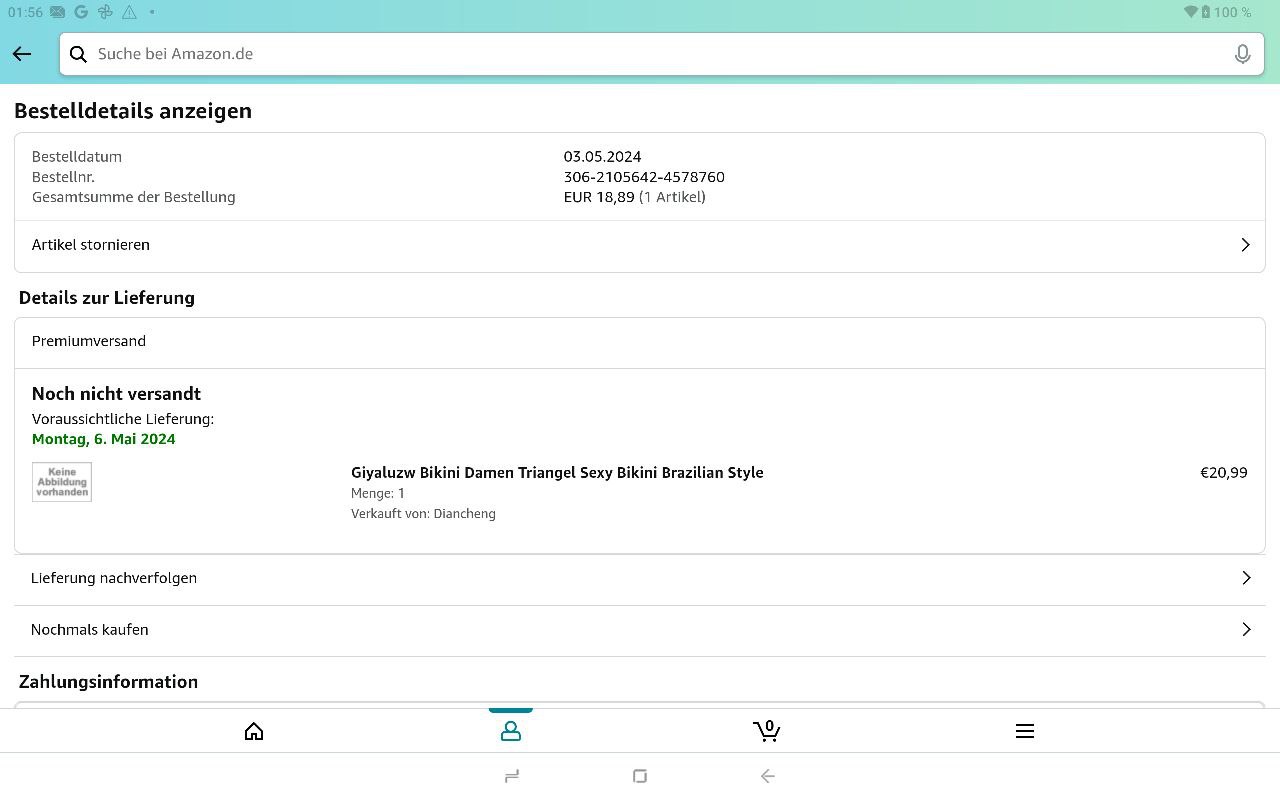1280x800 pixels.
Task: Open Artikel stornieren option
Action: coord(91,245)
